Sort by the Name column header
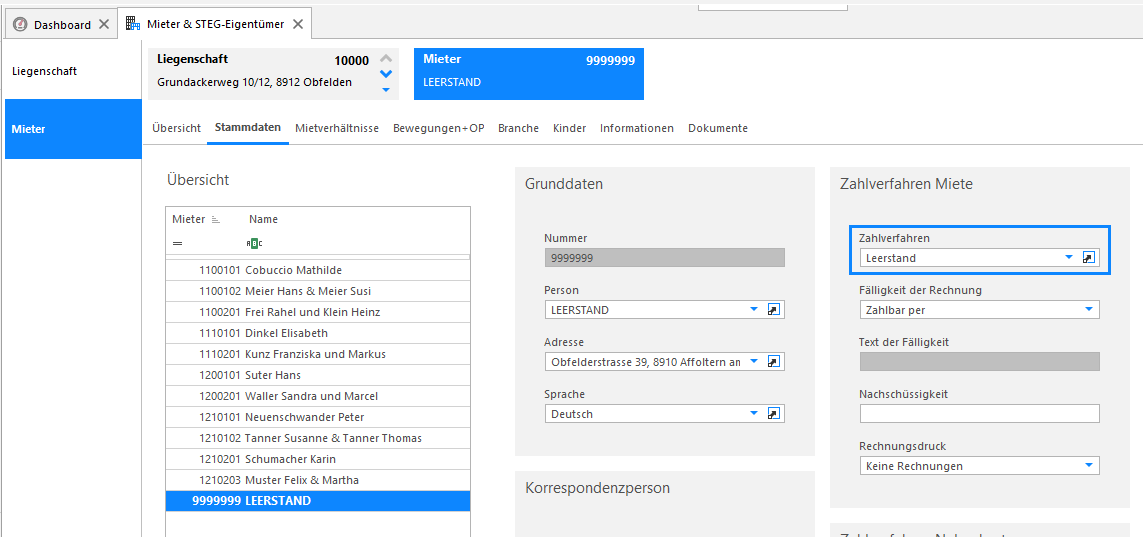The image size is (1143, 537). (x=263, y=219)
